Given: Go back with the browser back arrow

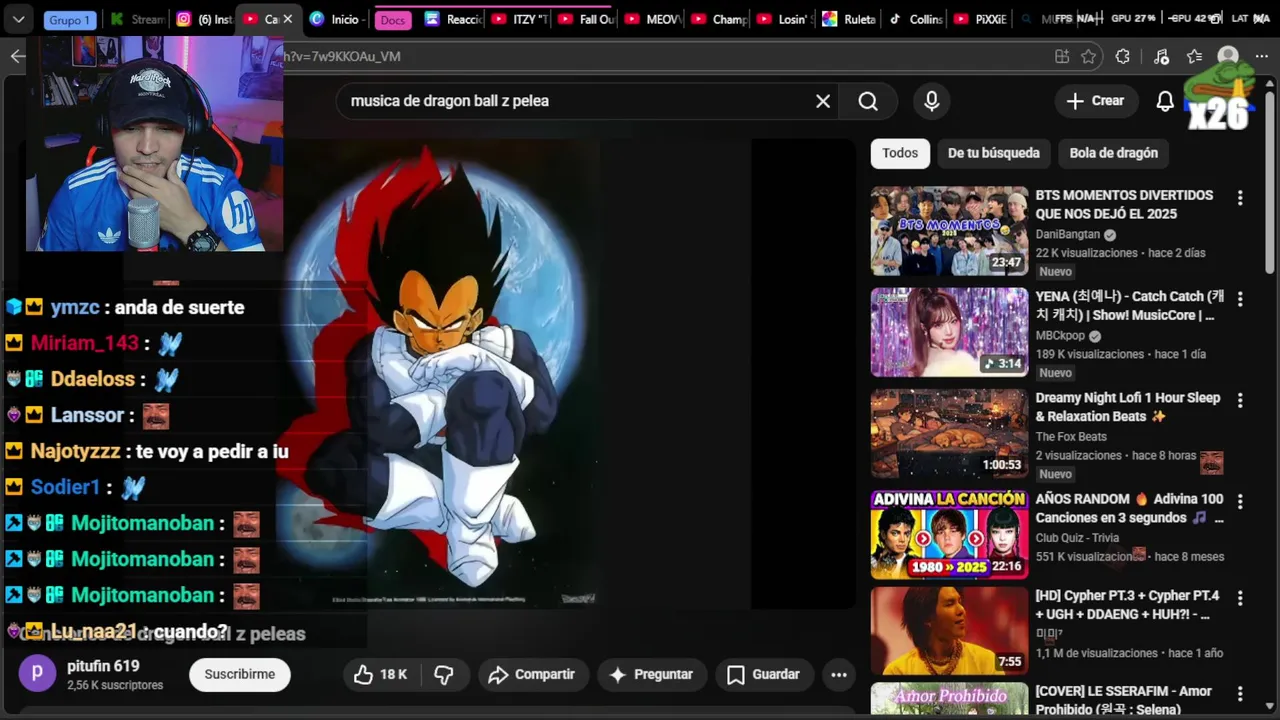Looking at the screenshot, I should 17,56.
